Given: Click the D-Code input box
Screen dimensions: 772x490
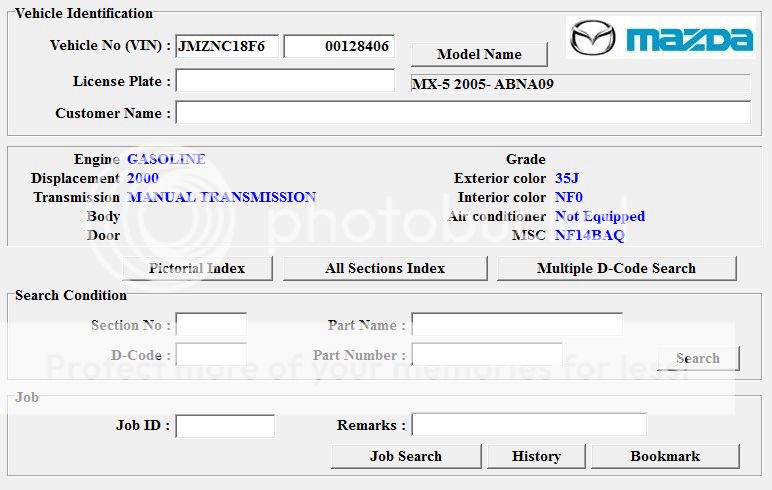Looking at the screenshot, I should tap(211, 355).
